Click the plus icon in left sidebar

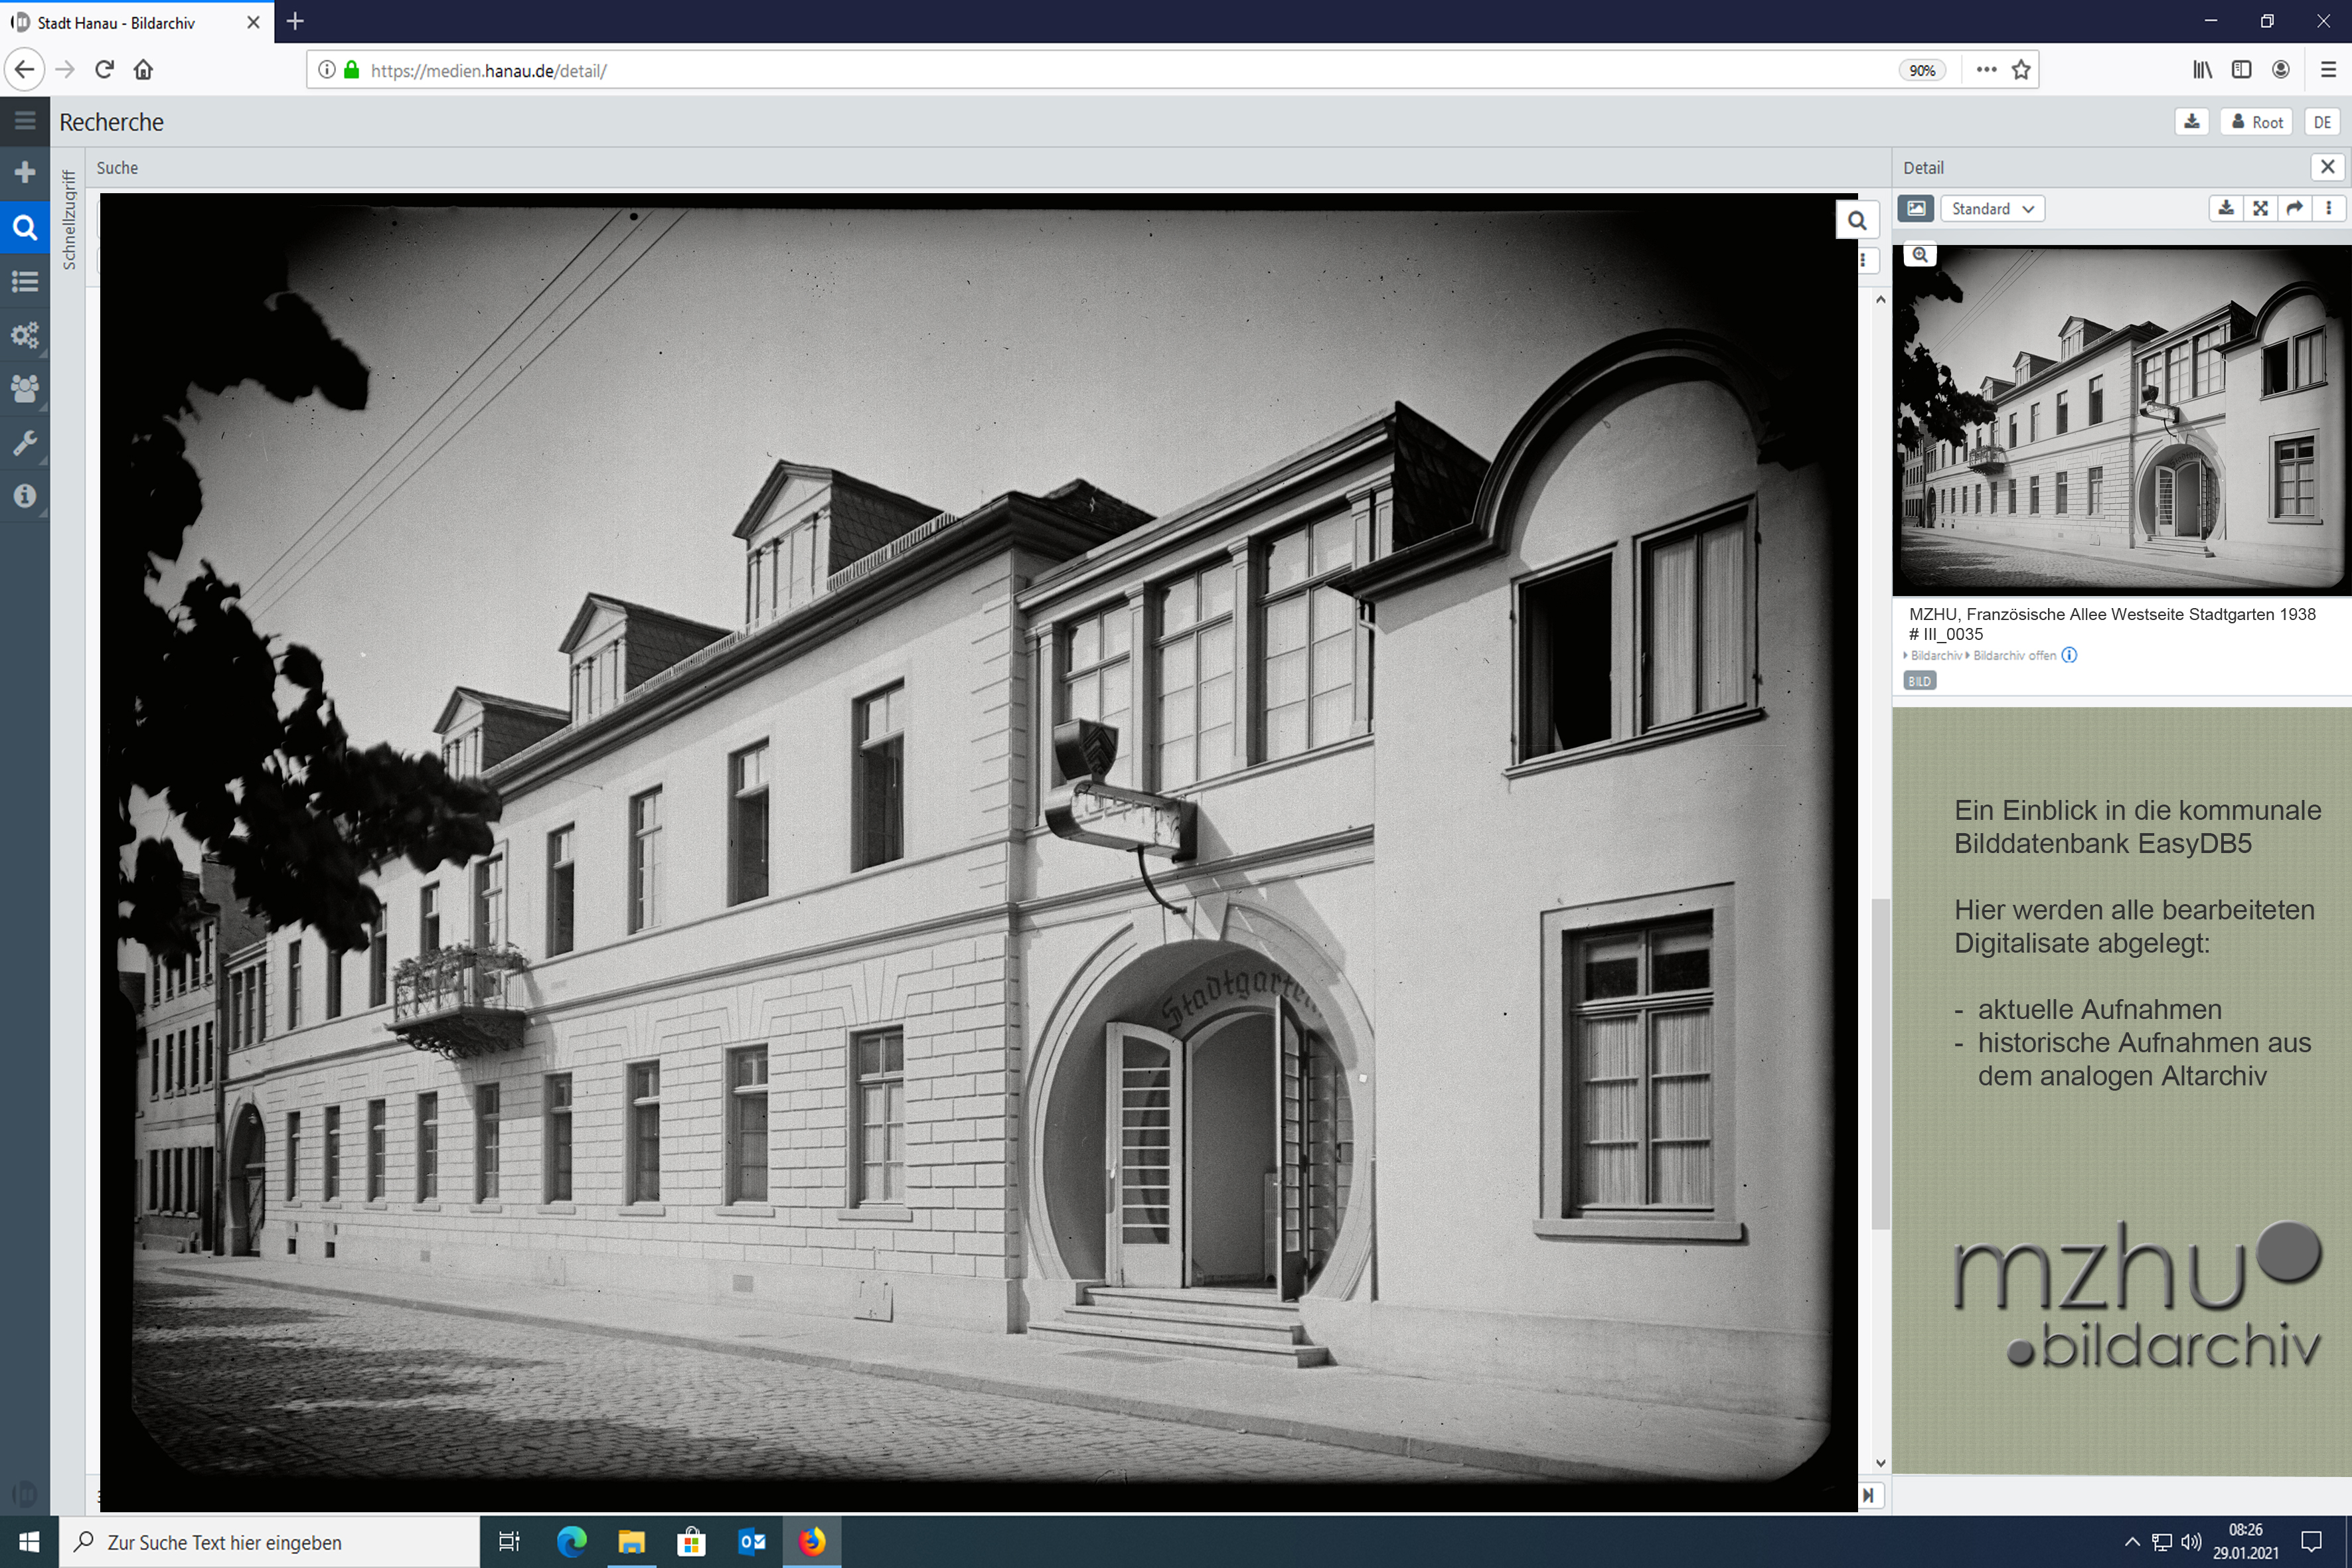pos(25,172)
